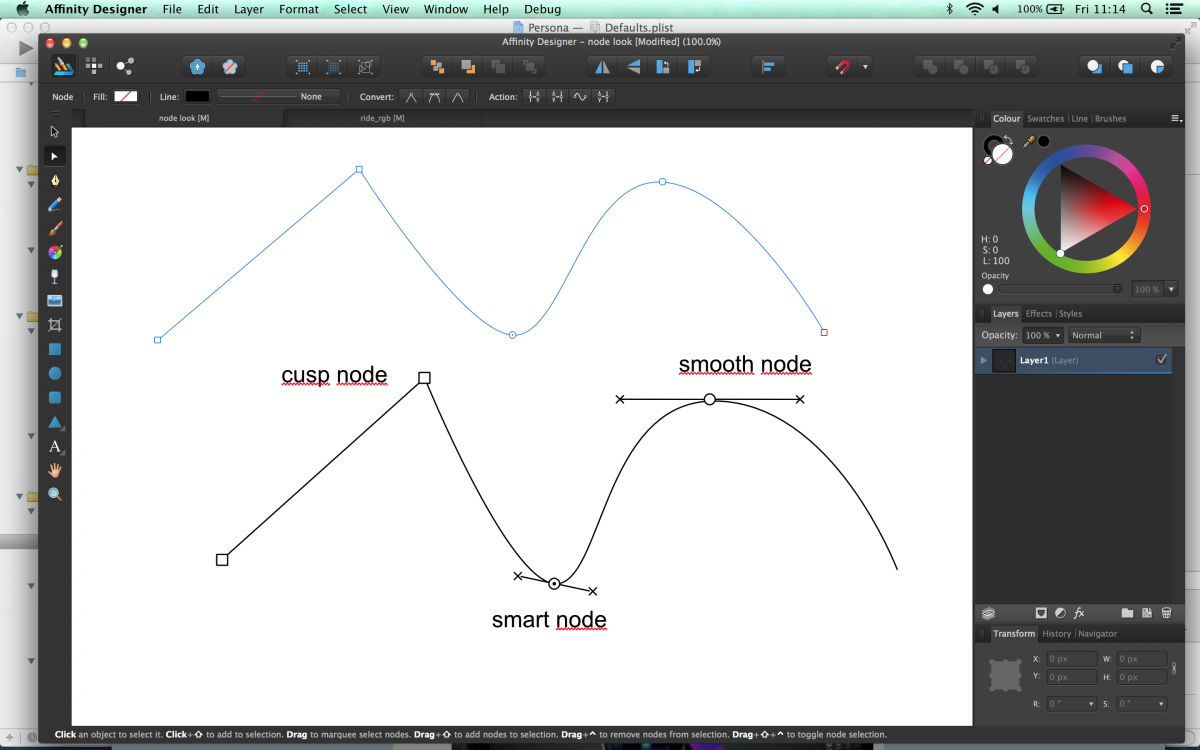Click the X position input field
Image resolution: width=1200 pixels, height=750 pixels.
pyautogui.click(x=1070, y=660)
